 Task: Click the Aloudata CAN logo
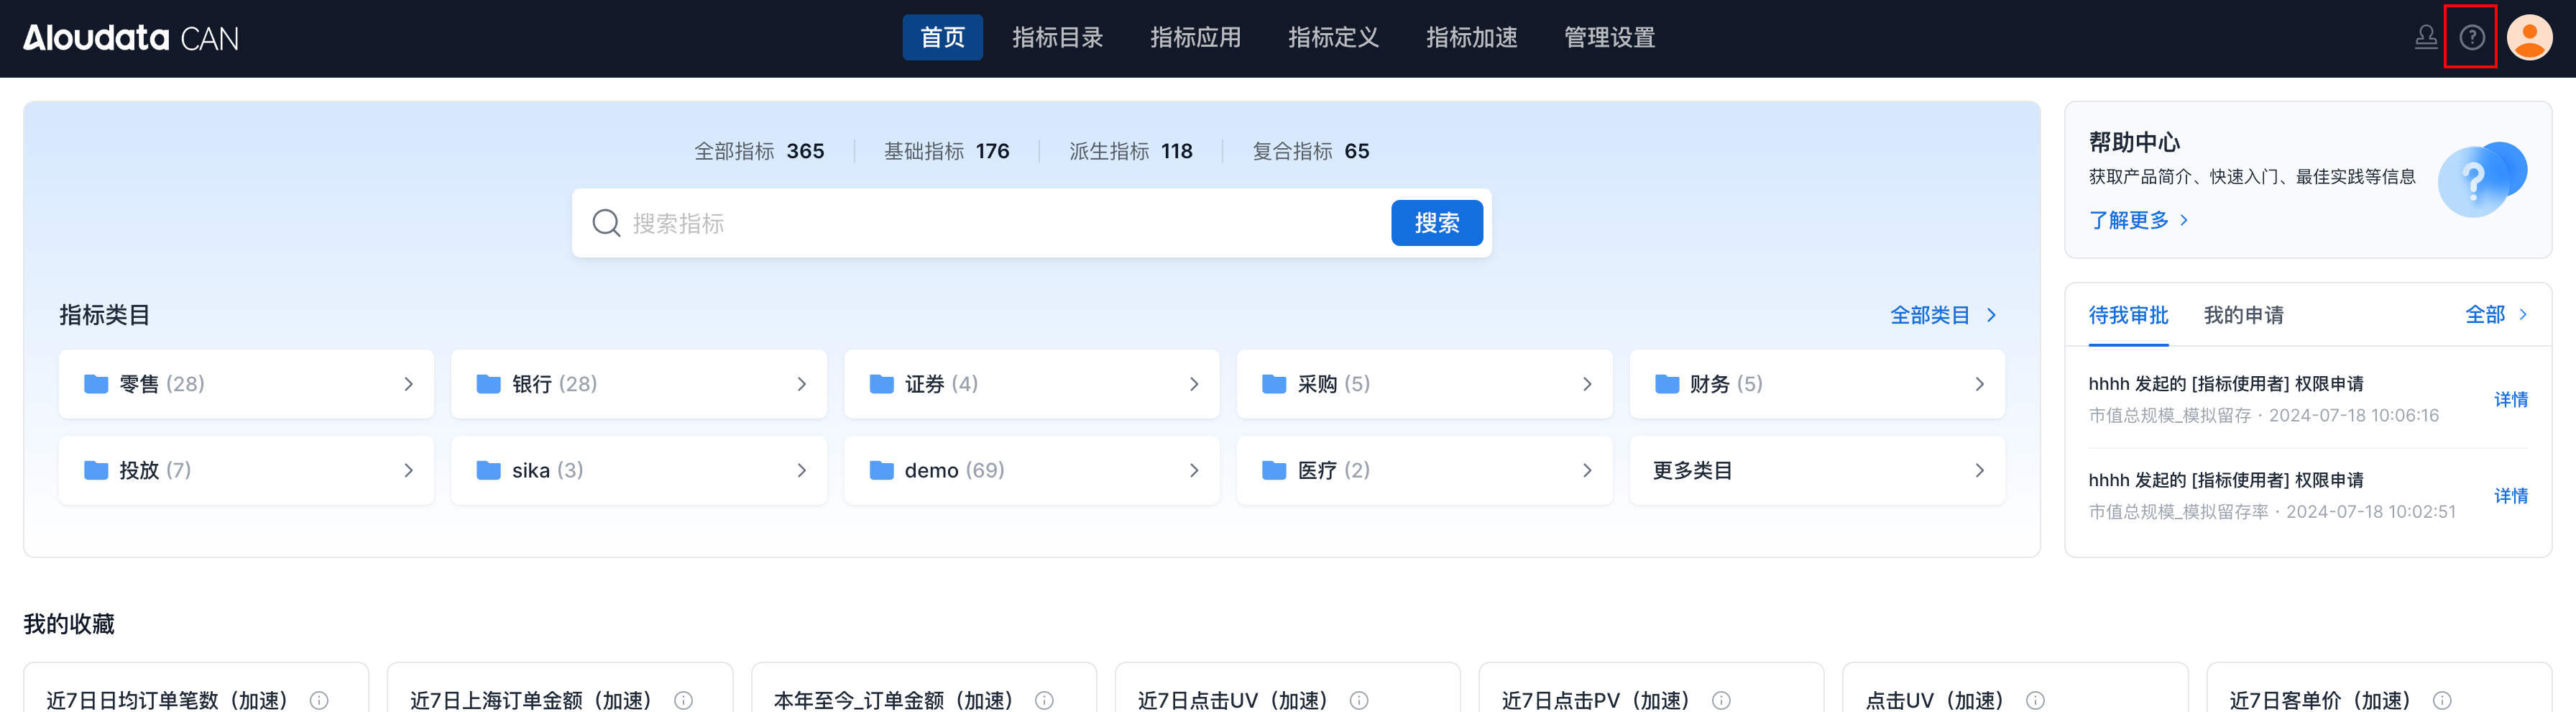[x=131, y=38]
